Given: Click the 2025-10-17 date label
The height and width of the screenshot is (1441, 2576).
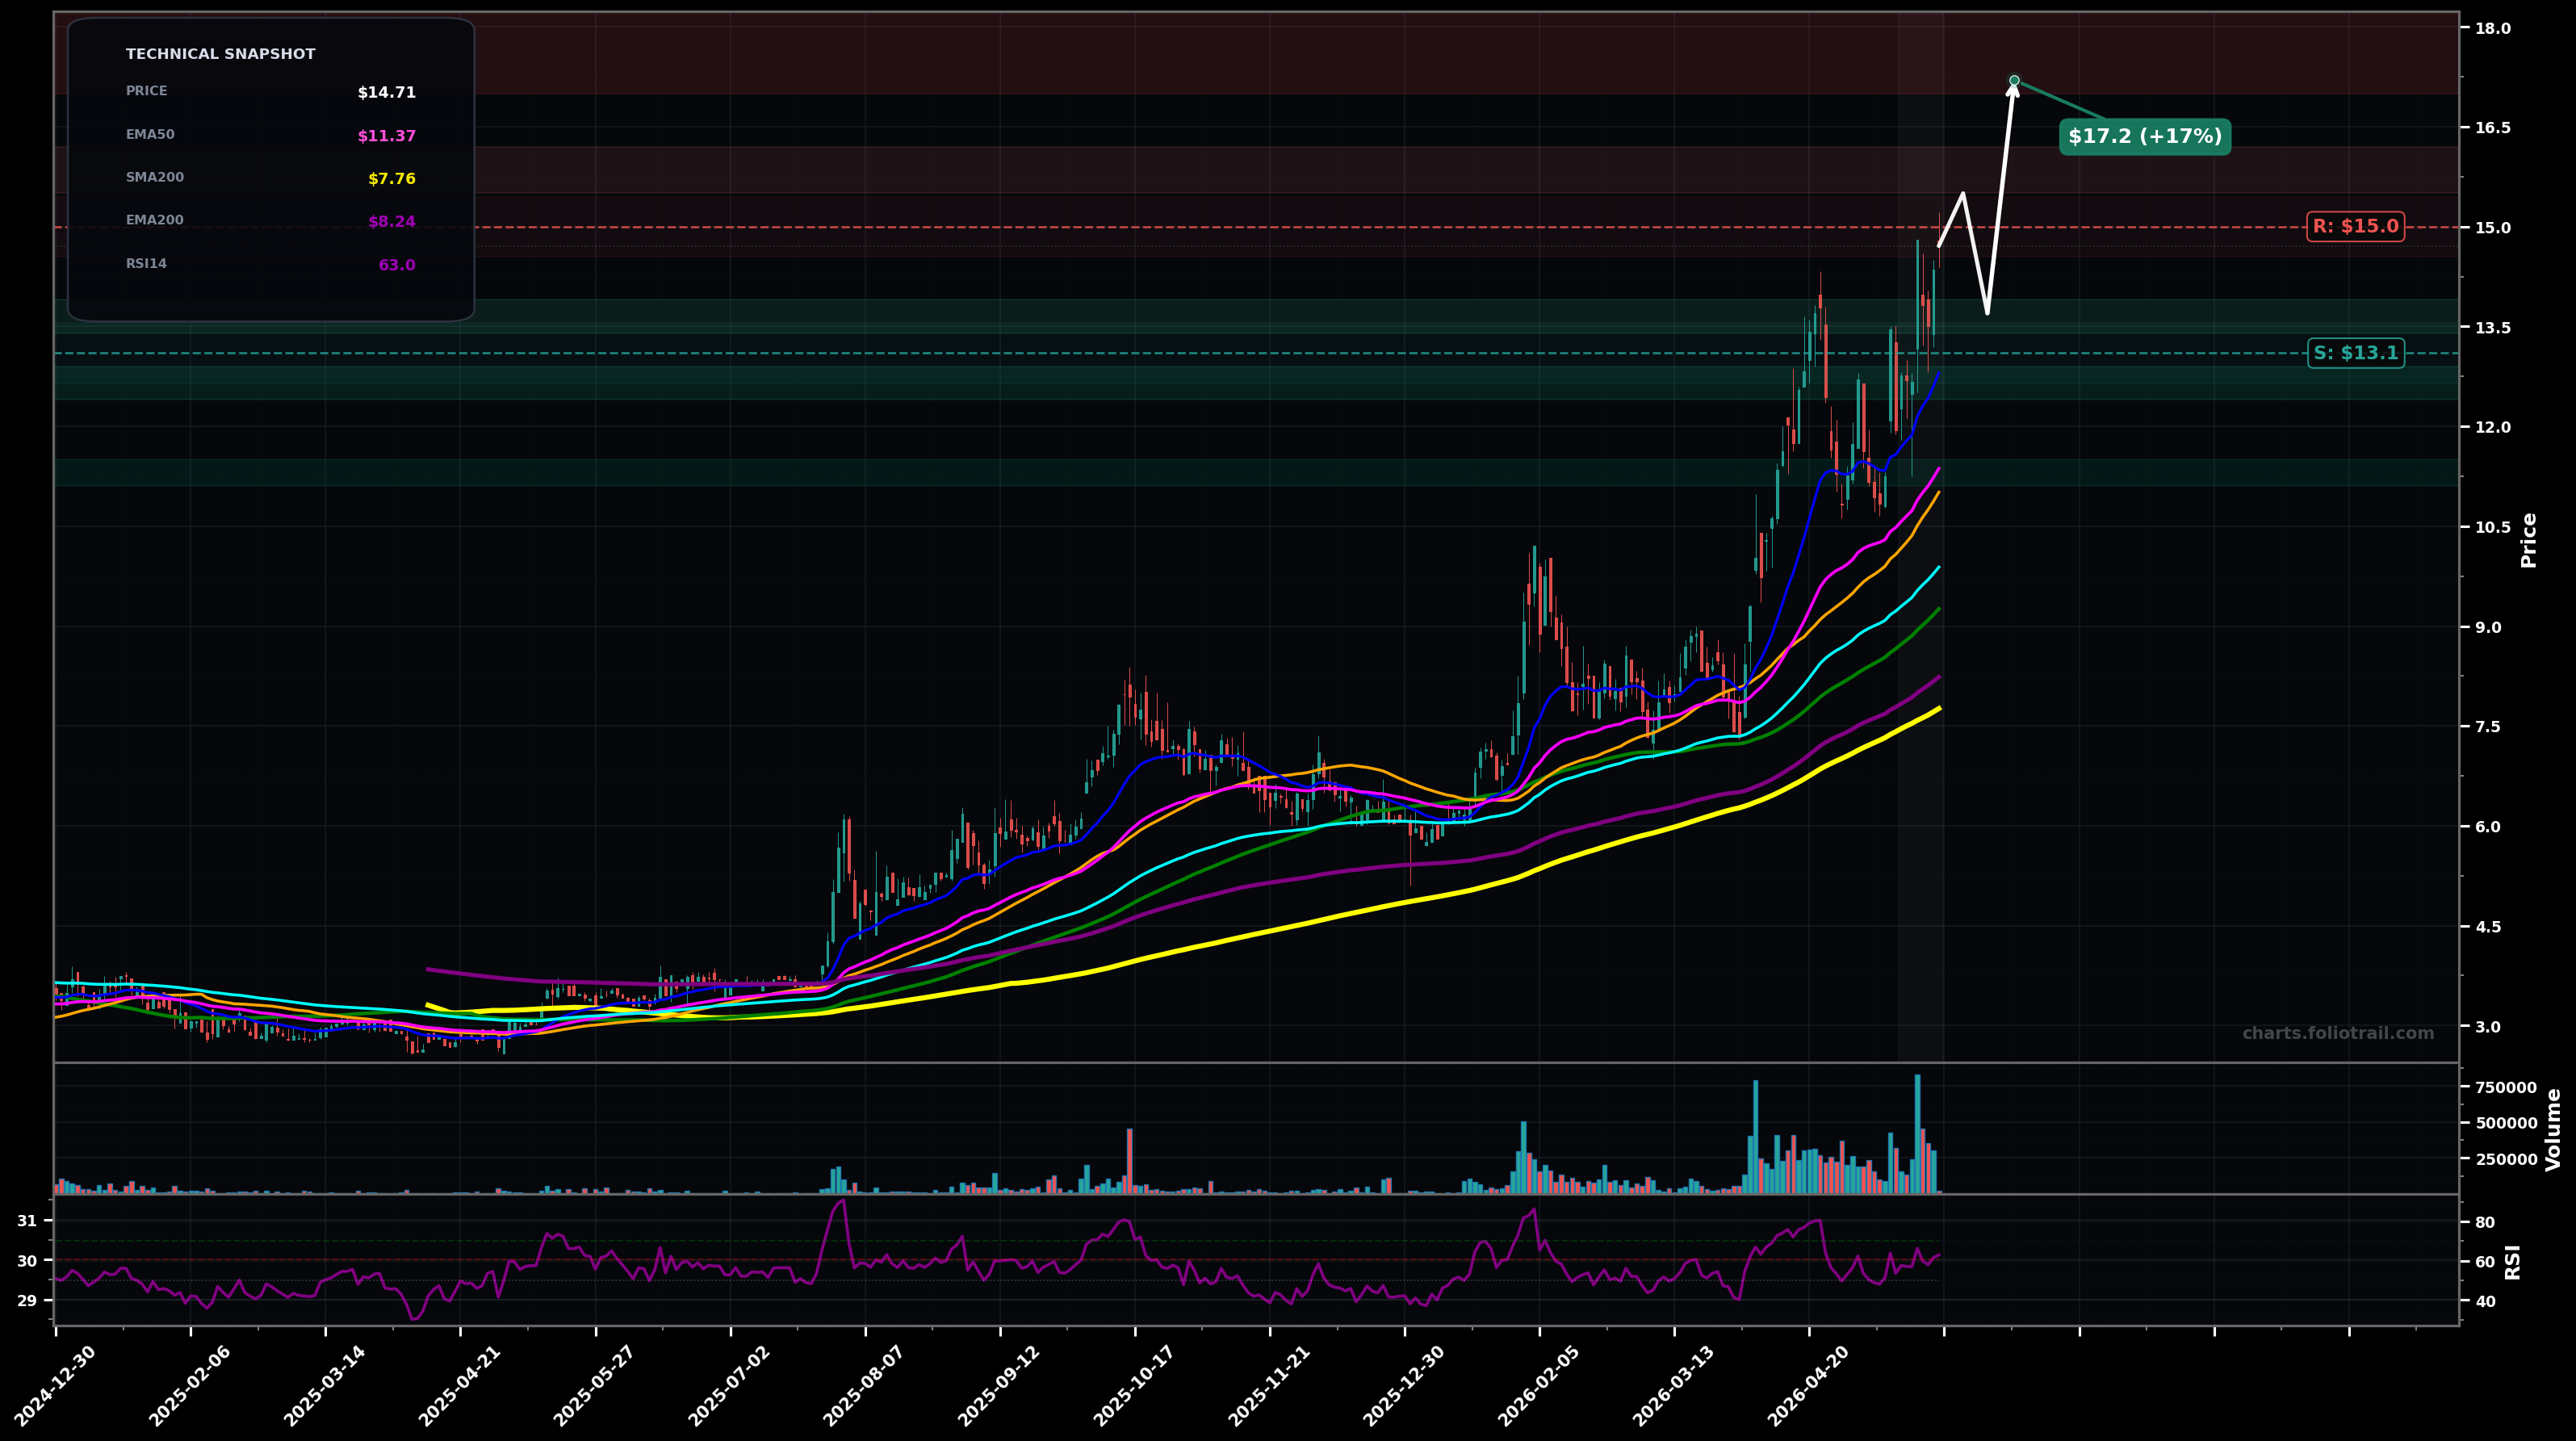Looking at the screenshot, I should (x=1135, y=1386).
